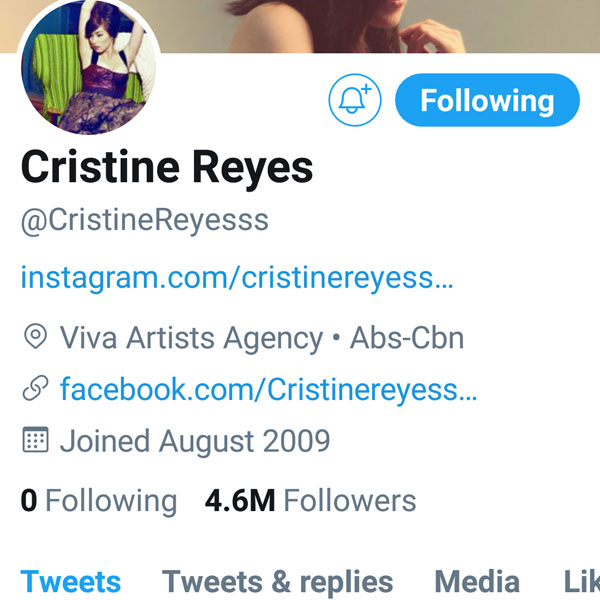600x600 pixels.
Task: Click the Cristine Reyes display name
Action: point(167,168)
